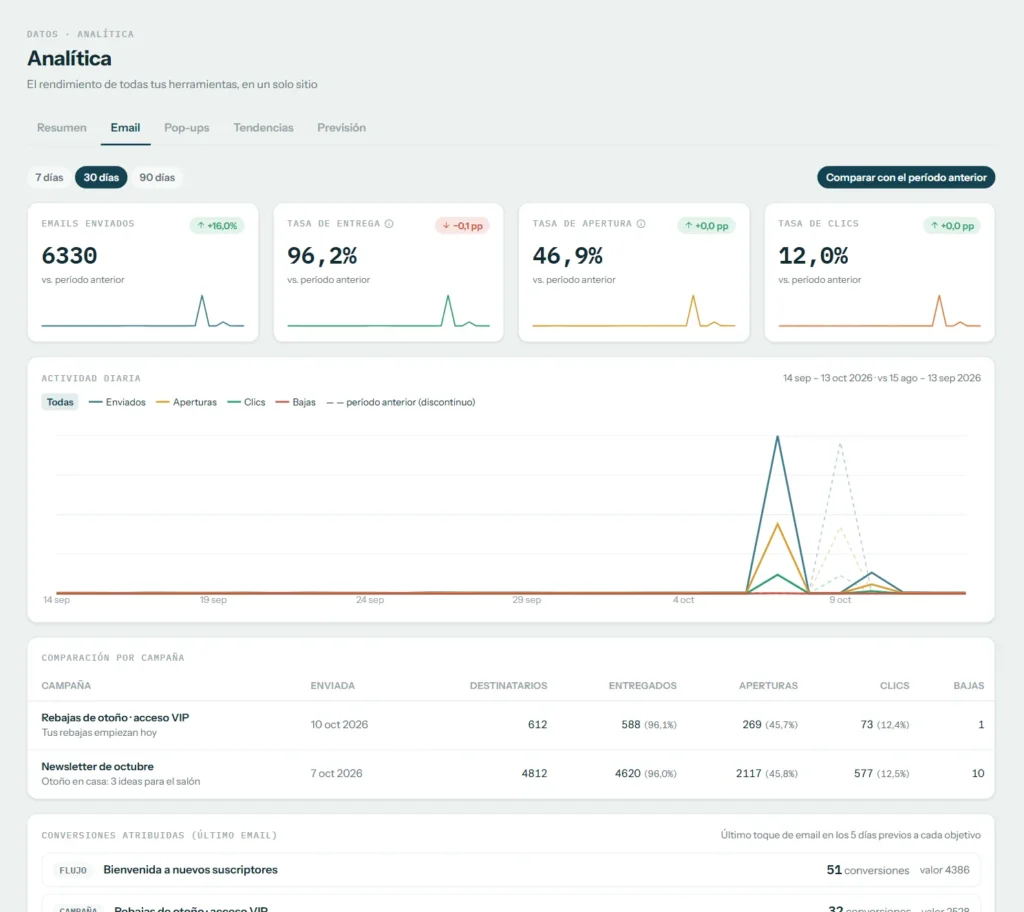Open the Pop-ups tab
Screen dimensions: 1024x912
[x=187, y=127]
